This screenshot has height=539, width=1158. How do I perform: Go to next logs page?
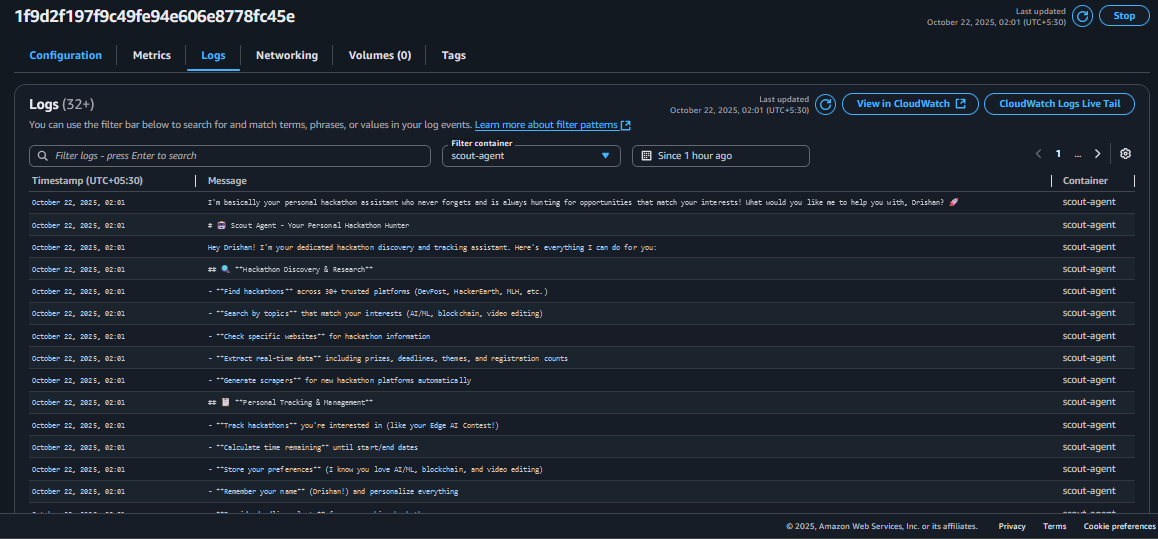1097,154
